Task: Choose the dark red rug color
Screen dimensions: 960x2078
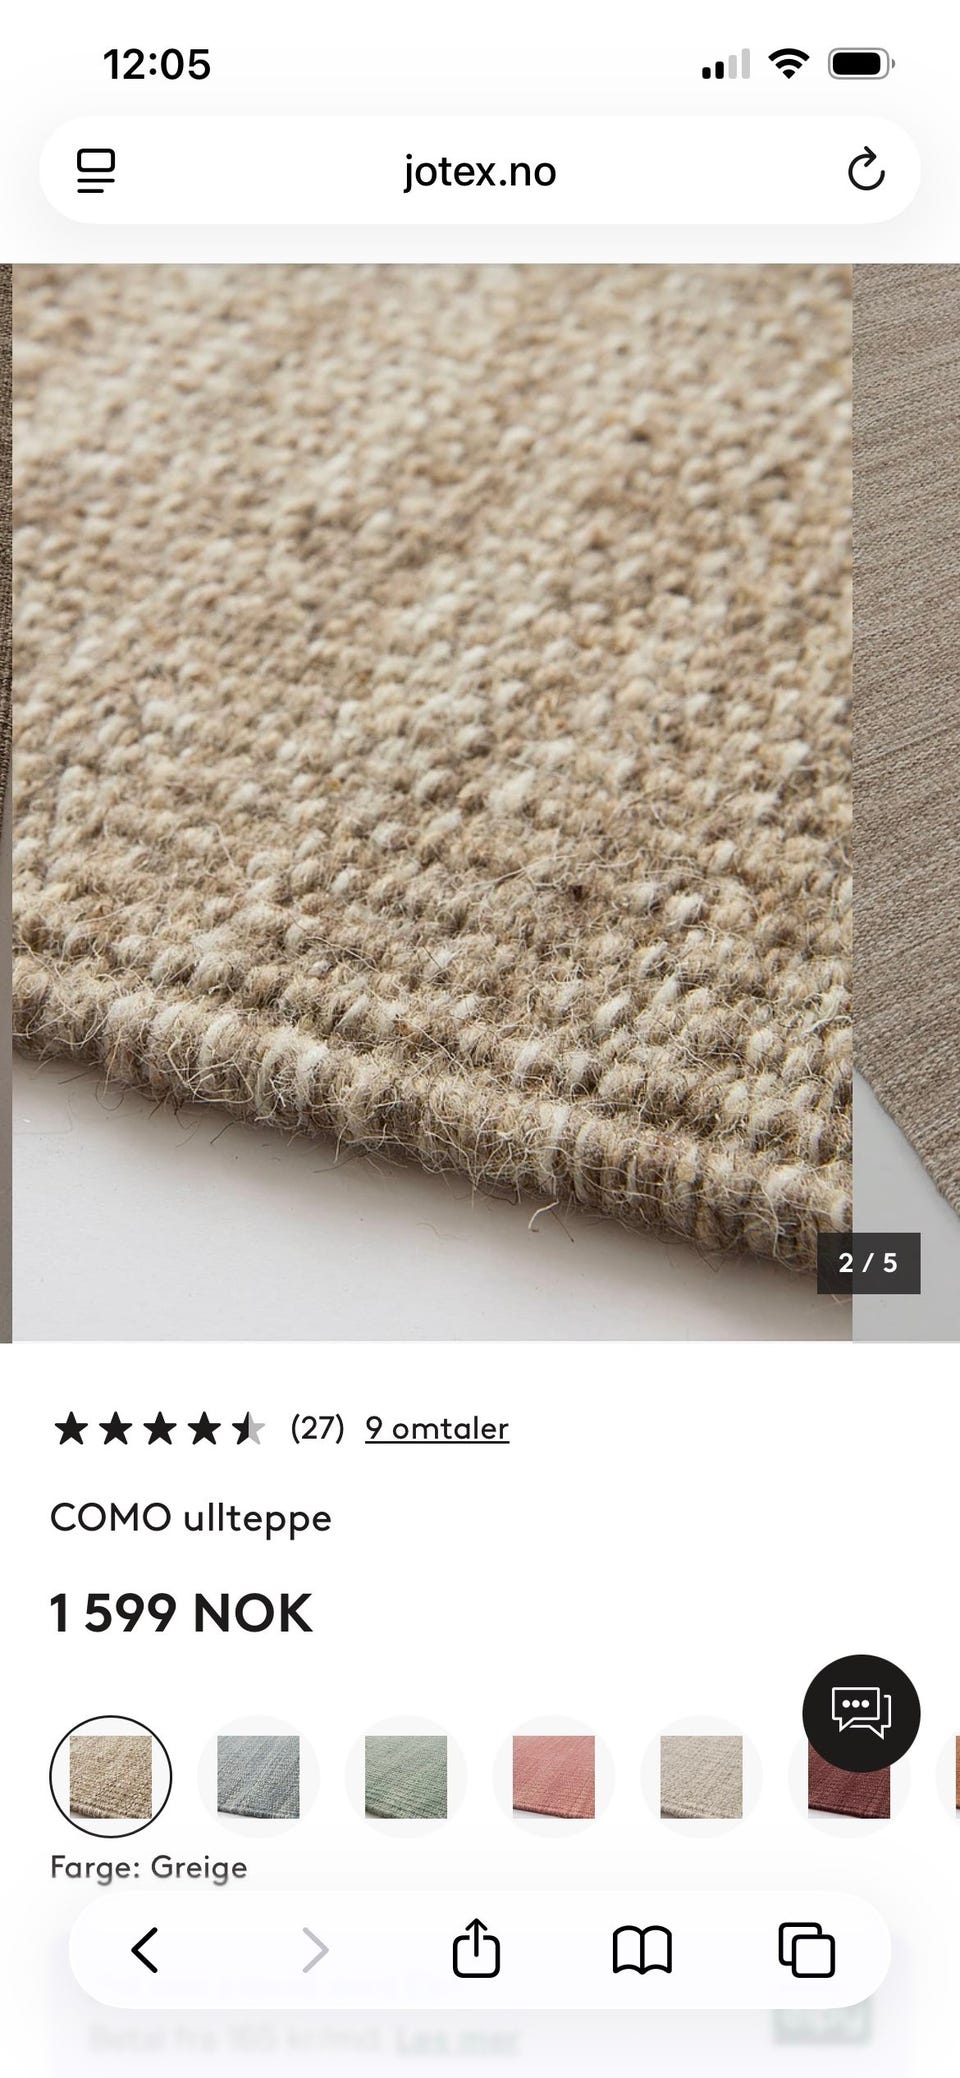Action: tap(849, 1776)
